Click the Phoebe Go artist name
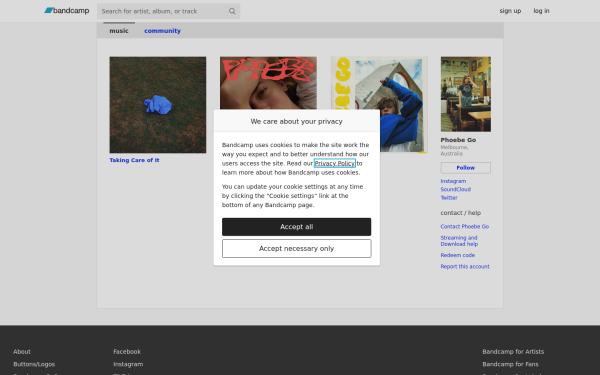The height and width of the screenshot is (375, 600). [x=458, y=140]
